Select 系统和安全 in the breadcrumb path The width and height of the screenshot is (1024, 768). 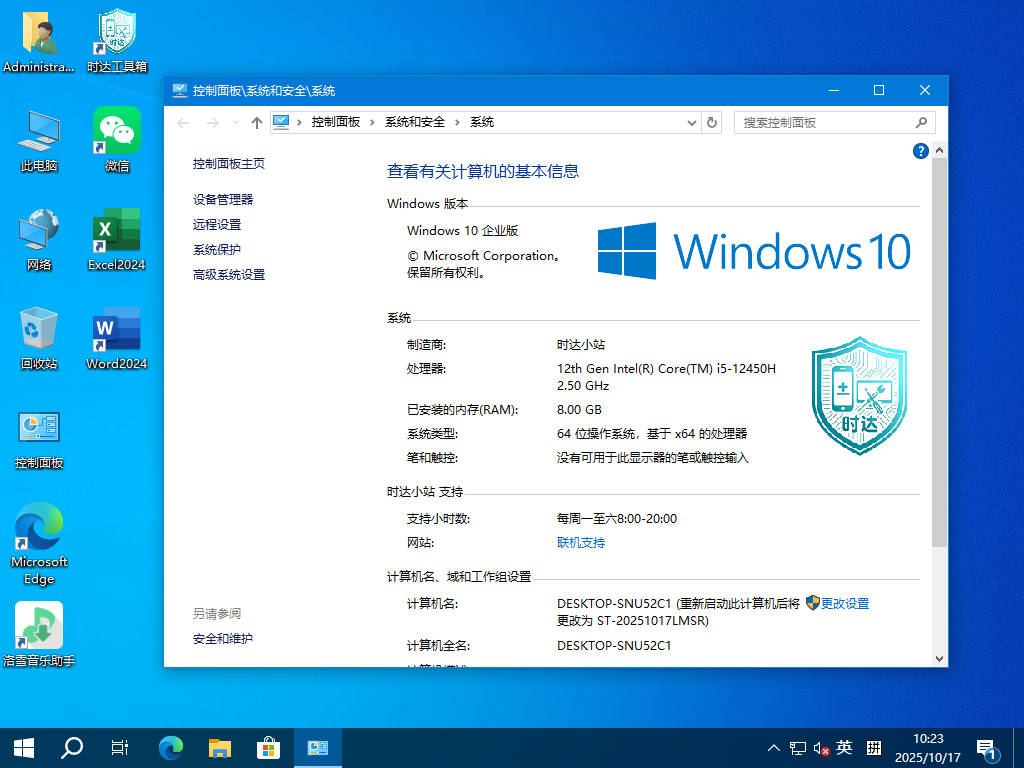[x=414, y=122]
